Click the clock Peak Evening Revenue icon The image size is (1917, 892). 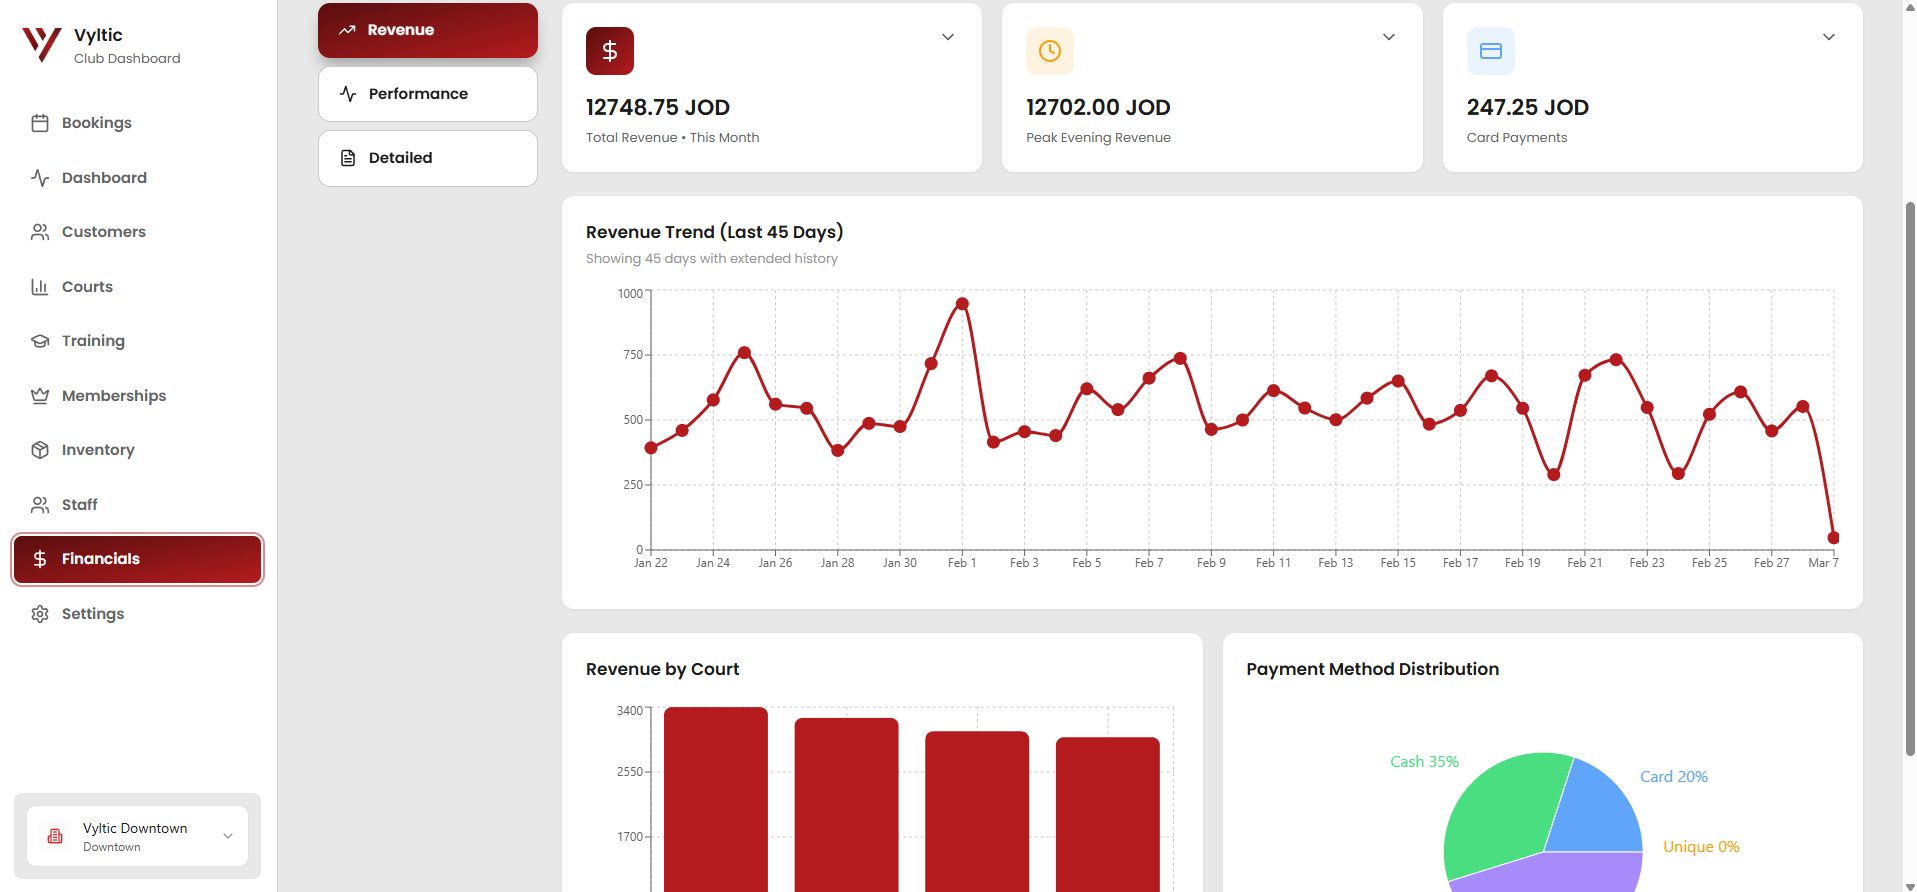click(1050, 51)
